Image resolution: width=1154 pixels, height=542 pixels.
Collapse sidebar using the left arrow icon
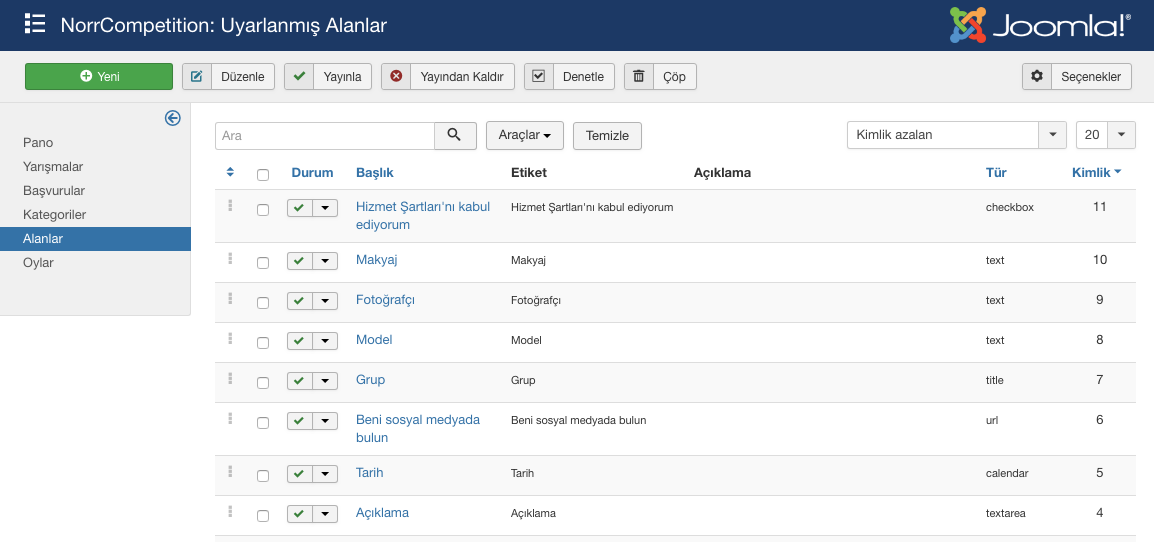point(173,118)
